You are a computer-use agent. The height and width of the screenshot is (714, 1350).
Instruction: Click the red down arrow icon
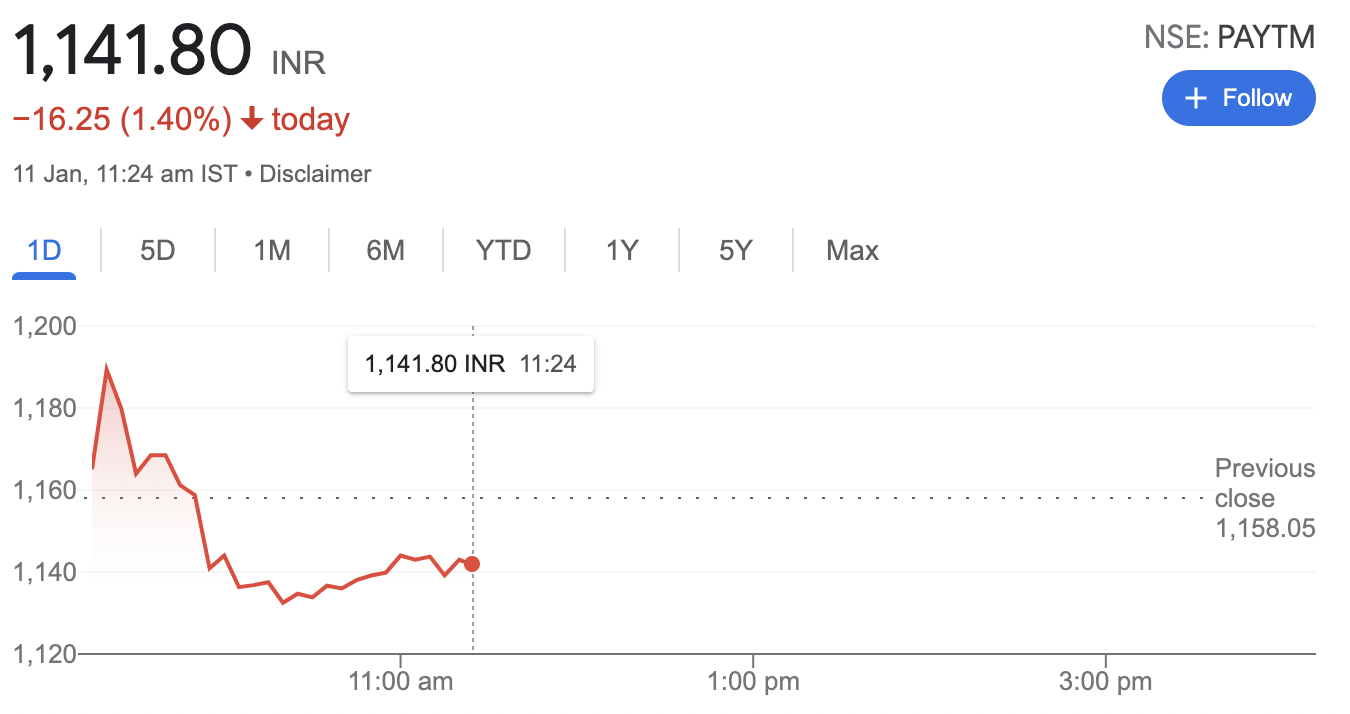(253, 120)
